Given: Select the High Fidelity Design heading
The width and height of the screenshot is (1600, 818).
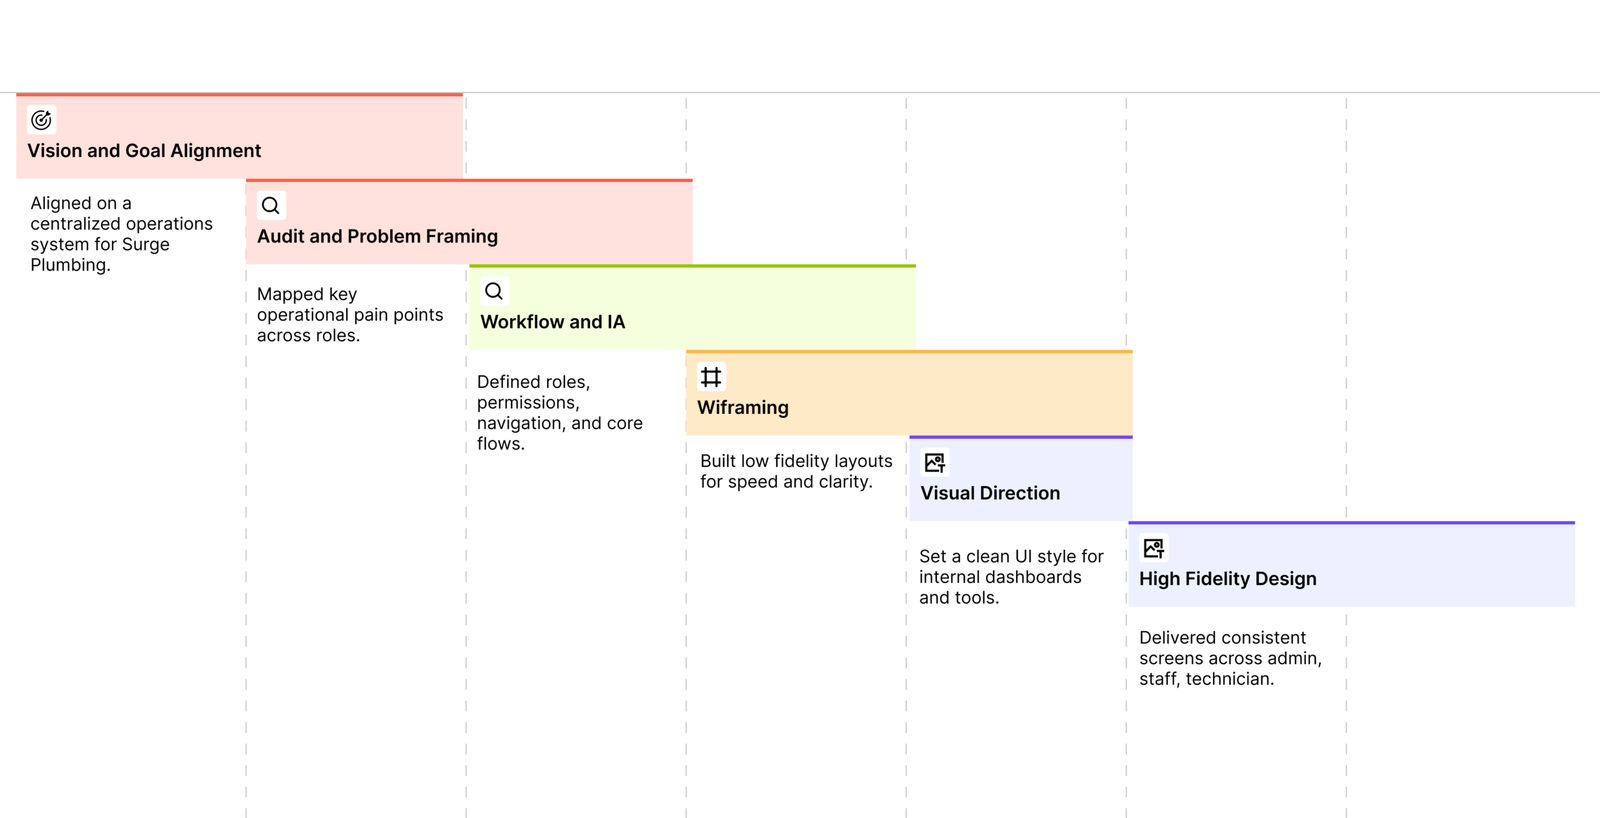Looking at the screenshot, I should [x=1227, y=579].
